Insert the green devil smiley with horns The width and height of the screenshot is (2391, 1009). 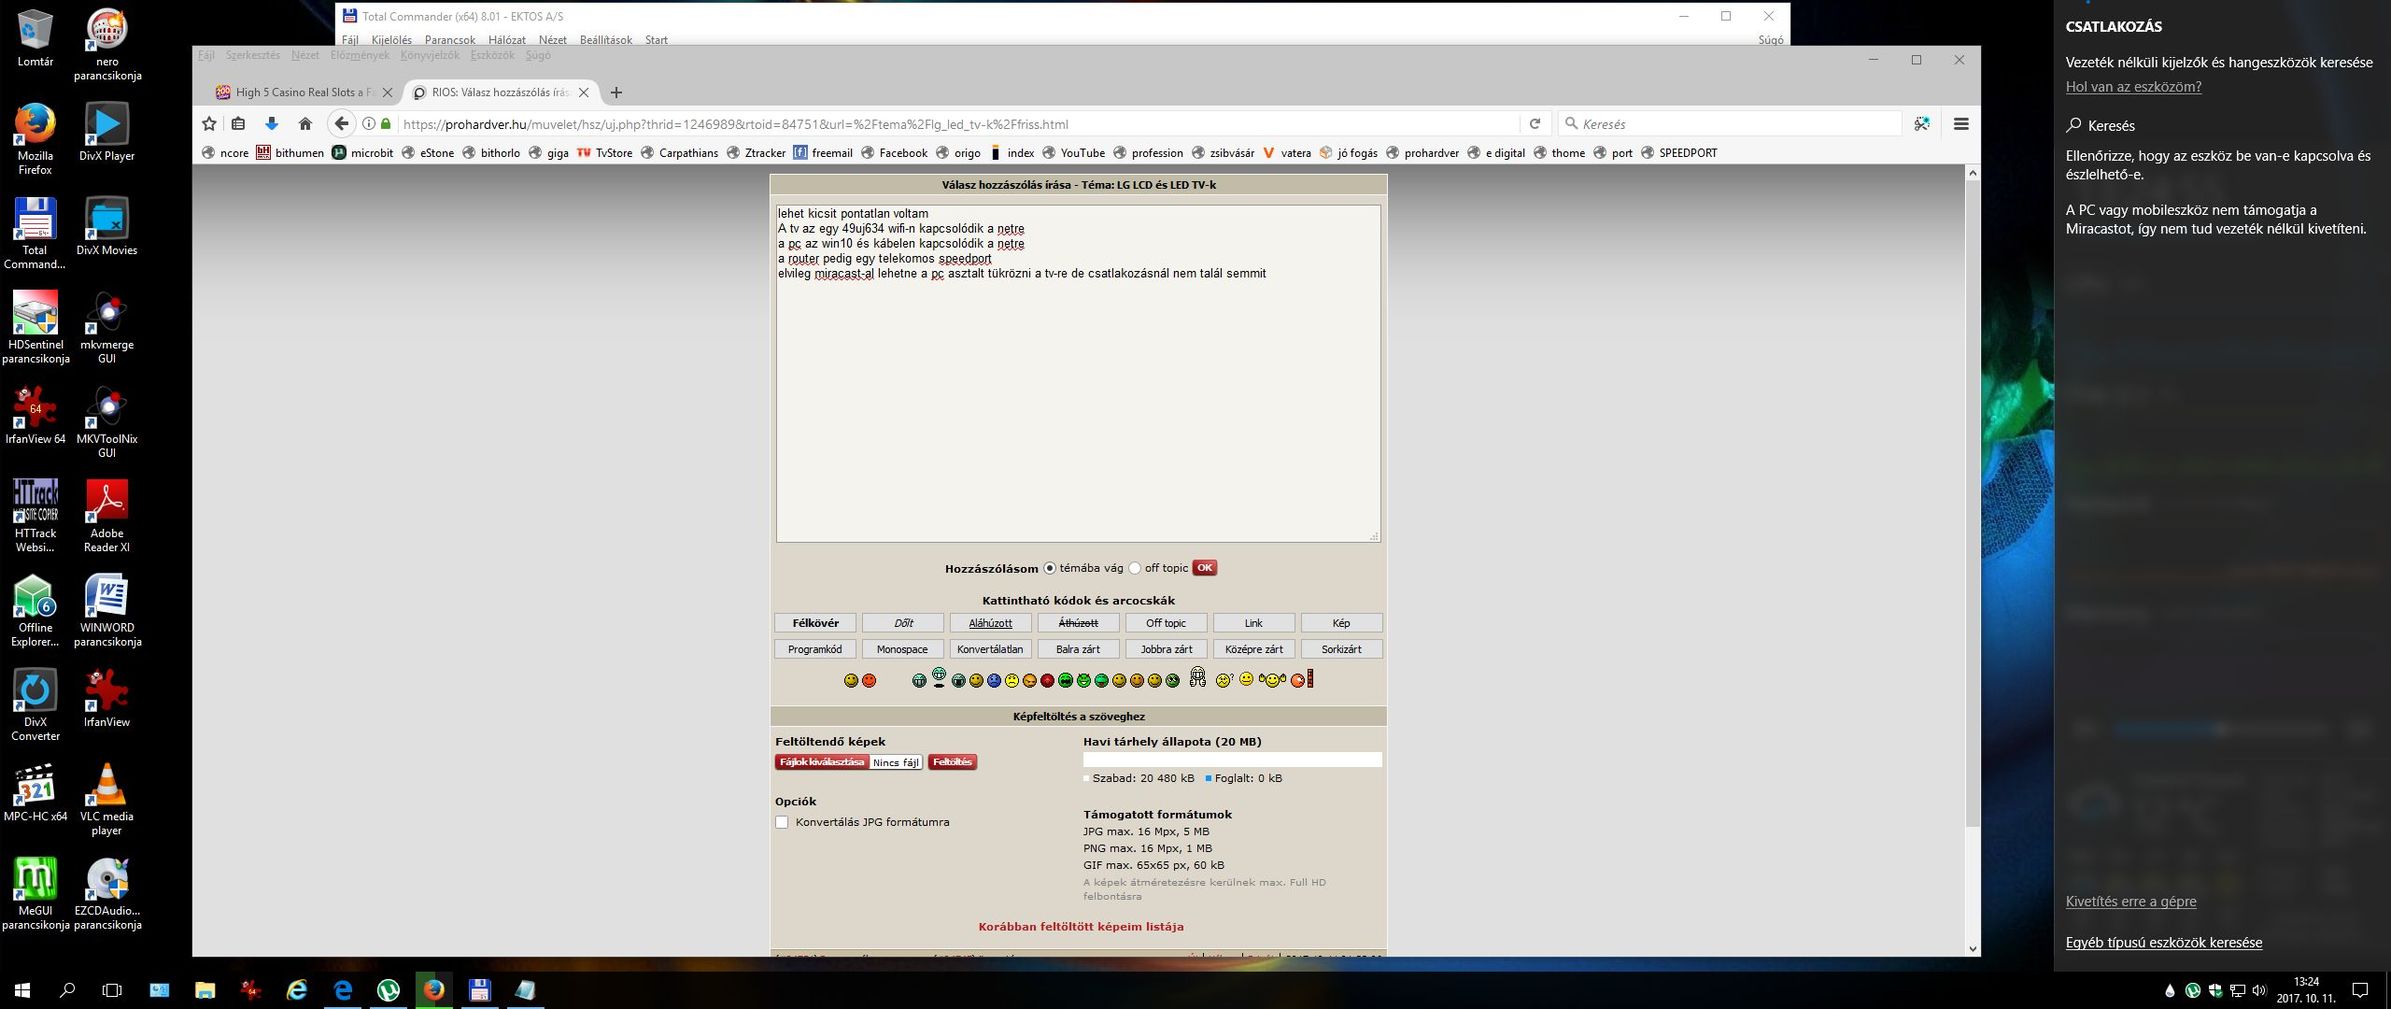pyautogui.click(x=1084, y=680)
